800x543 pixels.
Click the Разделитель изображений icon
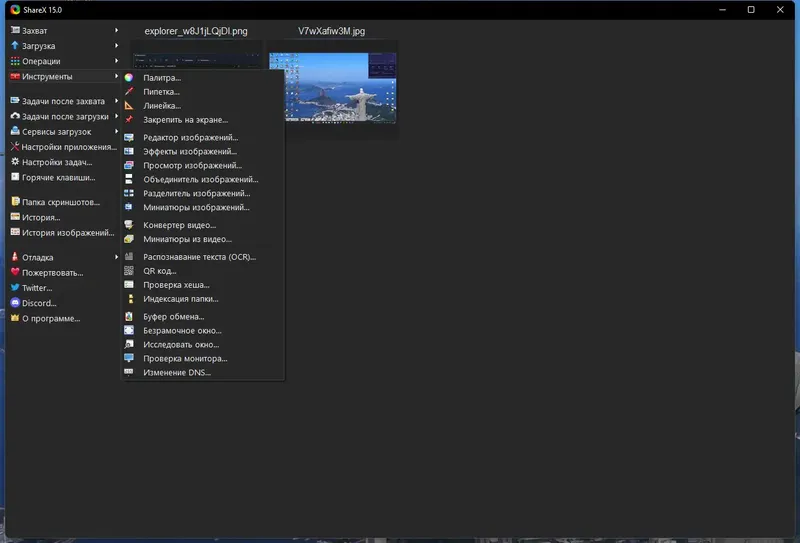click(129, 193)
